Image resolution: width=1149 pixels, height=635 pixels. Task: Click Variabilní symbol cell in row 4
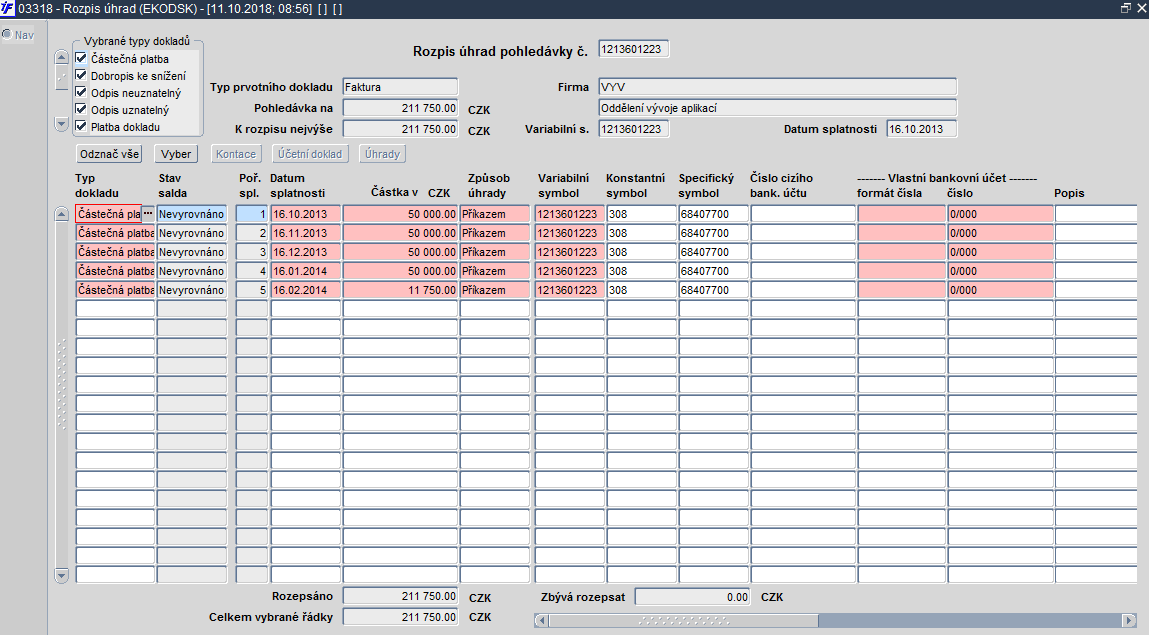click(x=569, y=271)
